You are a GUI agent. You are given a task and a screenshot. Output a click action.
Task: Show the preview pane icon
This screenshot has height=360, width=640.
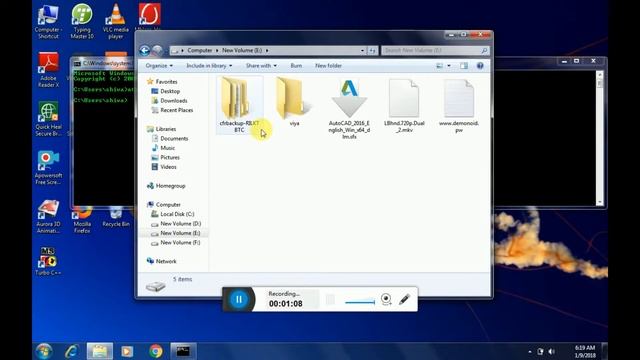tap(464, 66)
